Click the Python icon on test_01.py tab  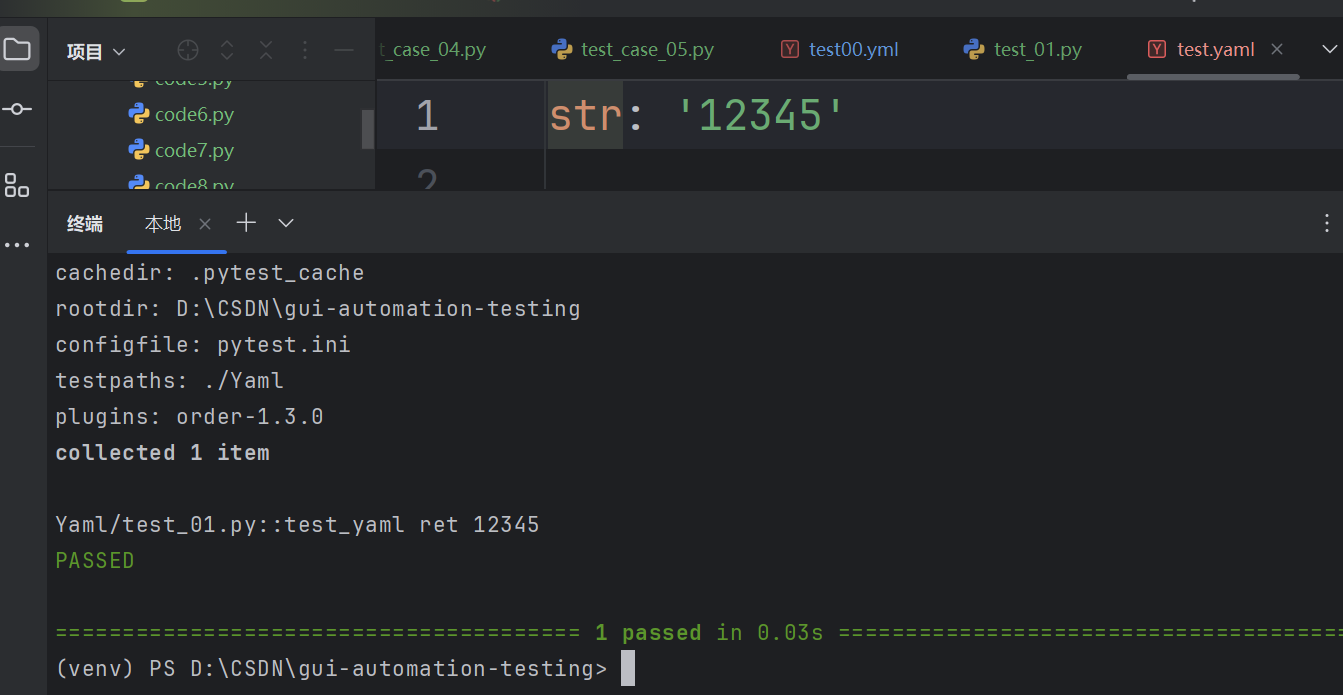(x=974, y=49)
